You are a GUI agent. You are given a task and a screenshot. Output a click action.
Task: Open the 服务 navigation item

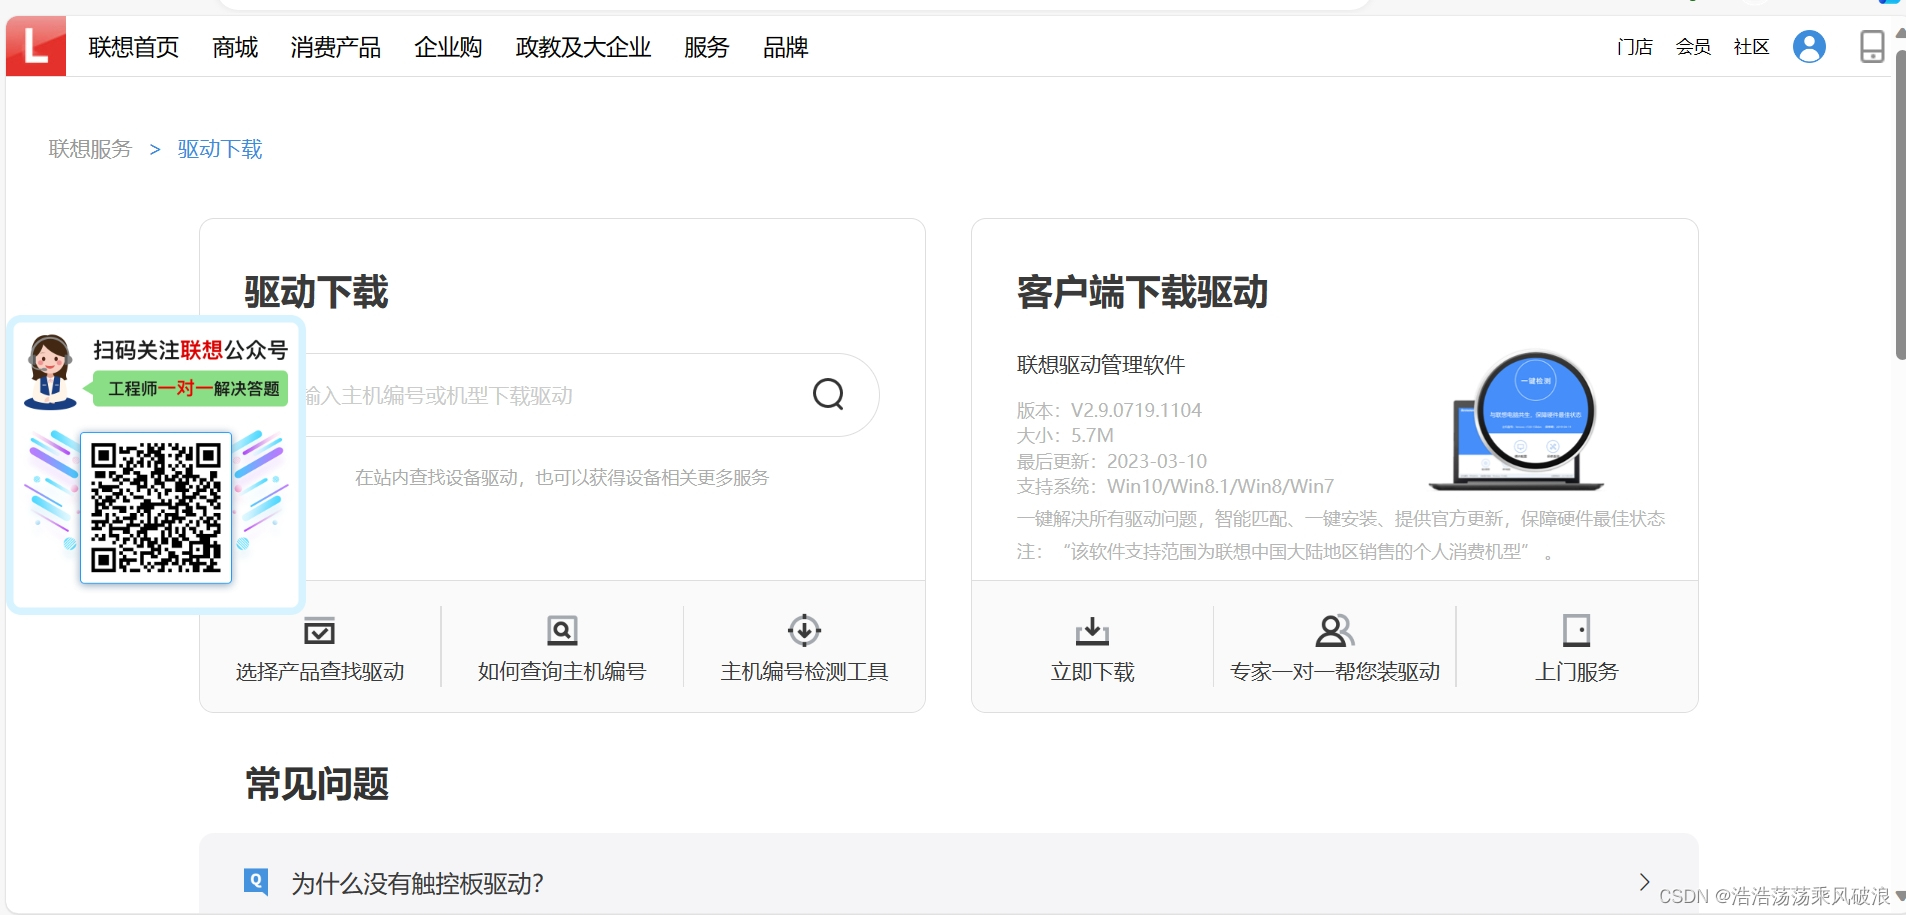(x=707, y=47)
